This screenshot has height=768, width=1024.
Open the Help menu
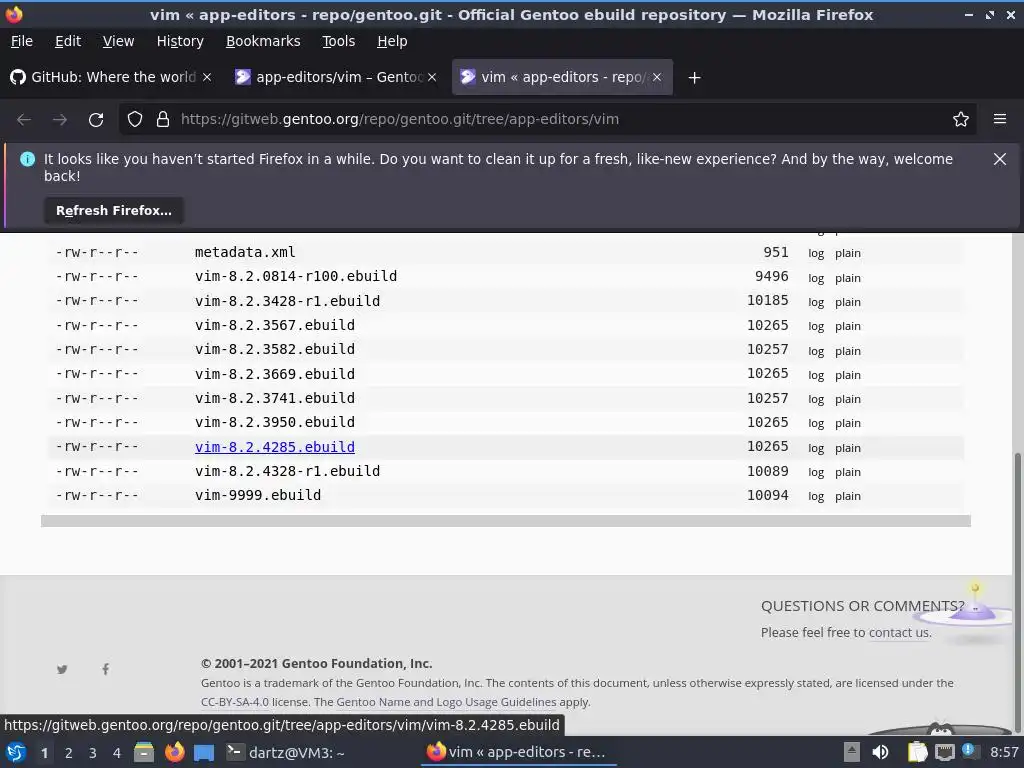click(x=392, y=41)
